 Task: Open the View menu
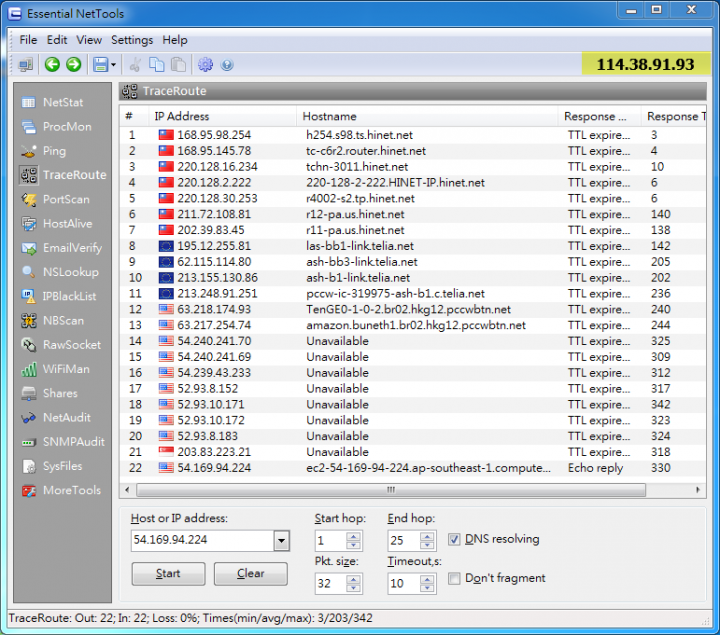89,40
